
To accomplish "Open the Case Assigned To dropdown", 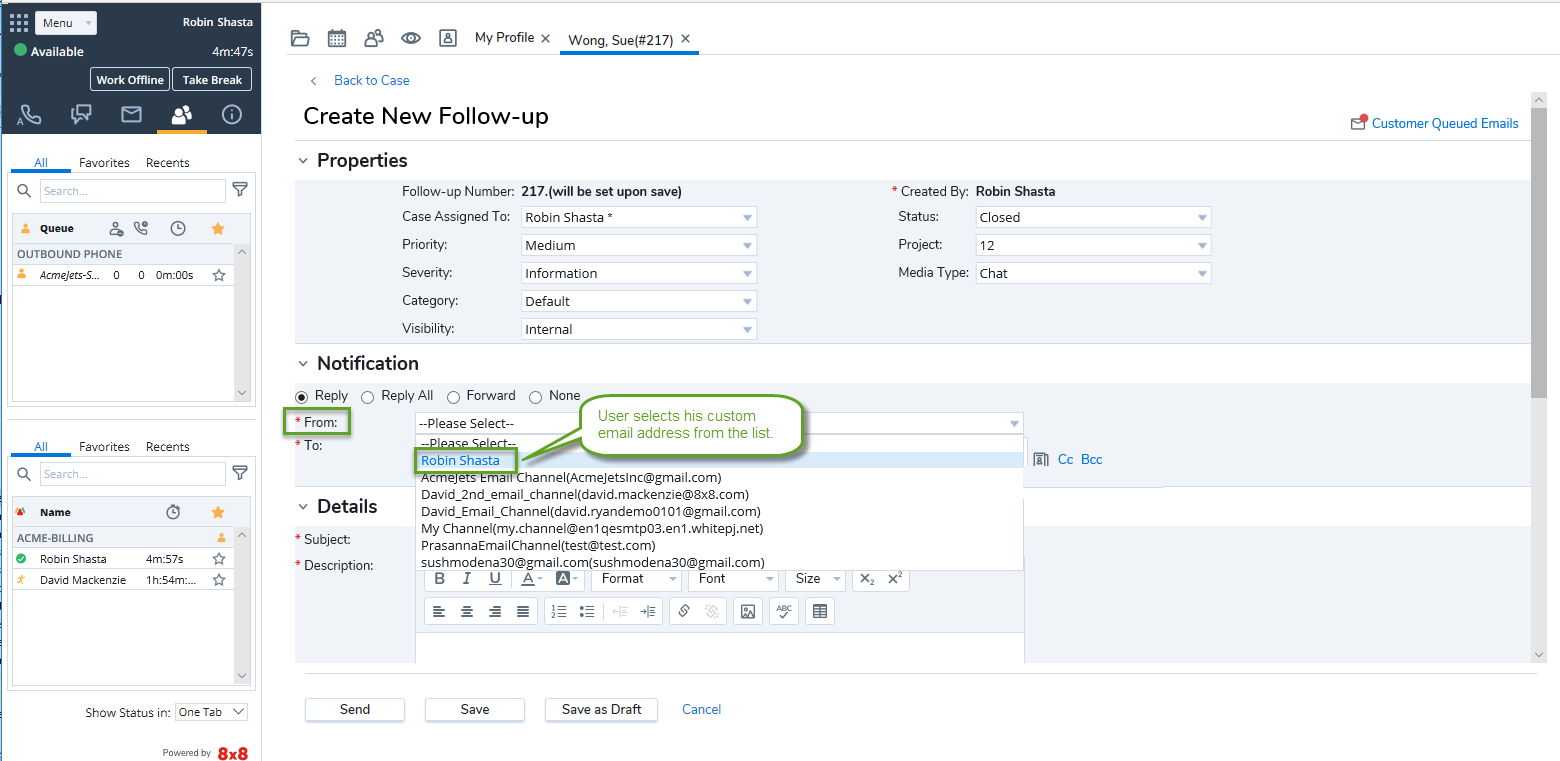I will (639, 217).
